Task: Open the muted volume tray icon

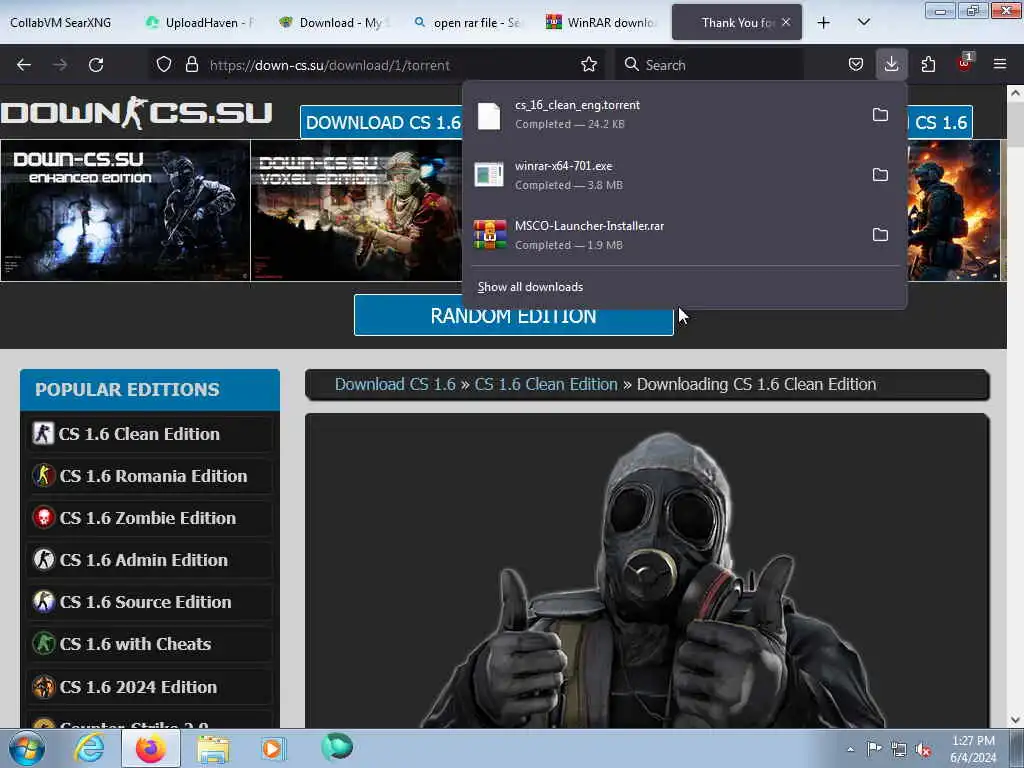Action: tap(923, 749)
